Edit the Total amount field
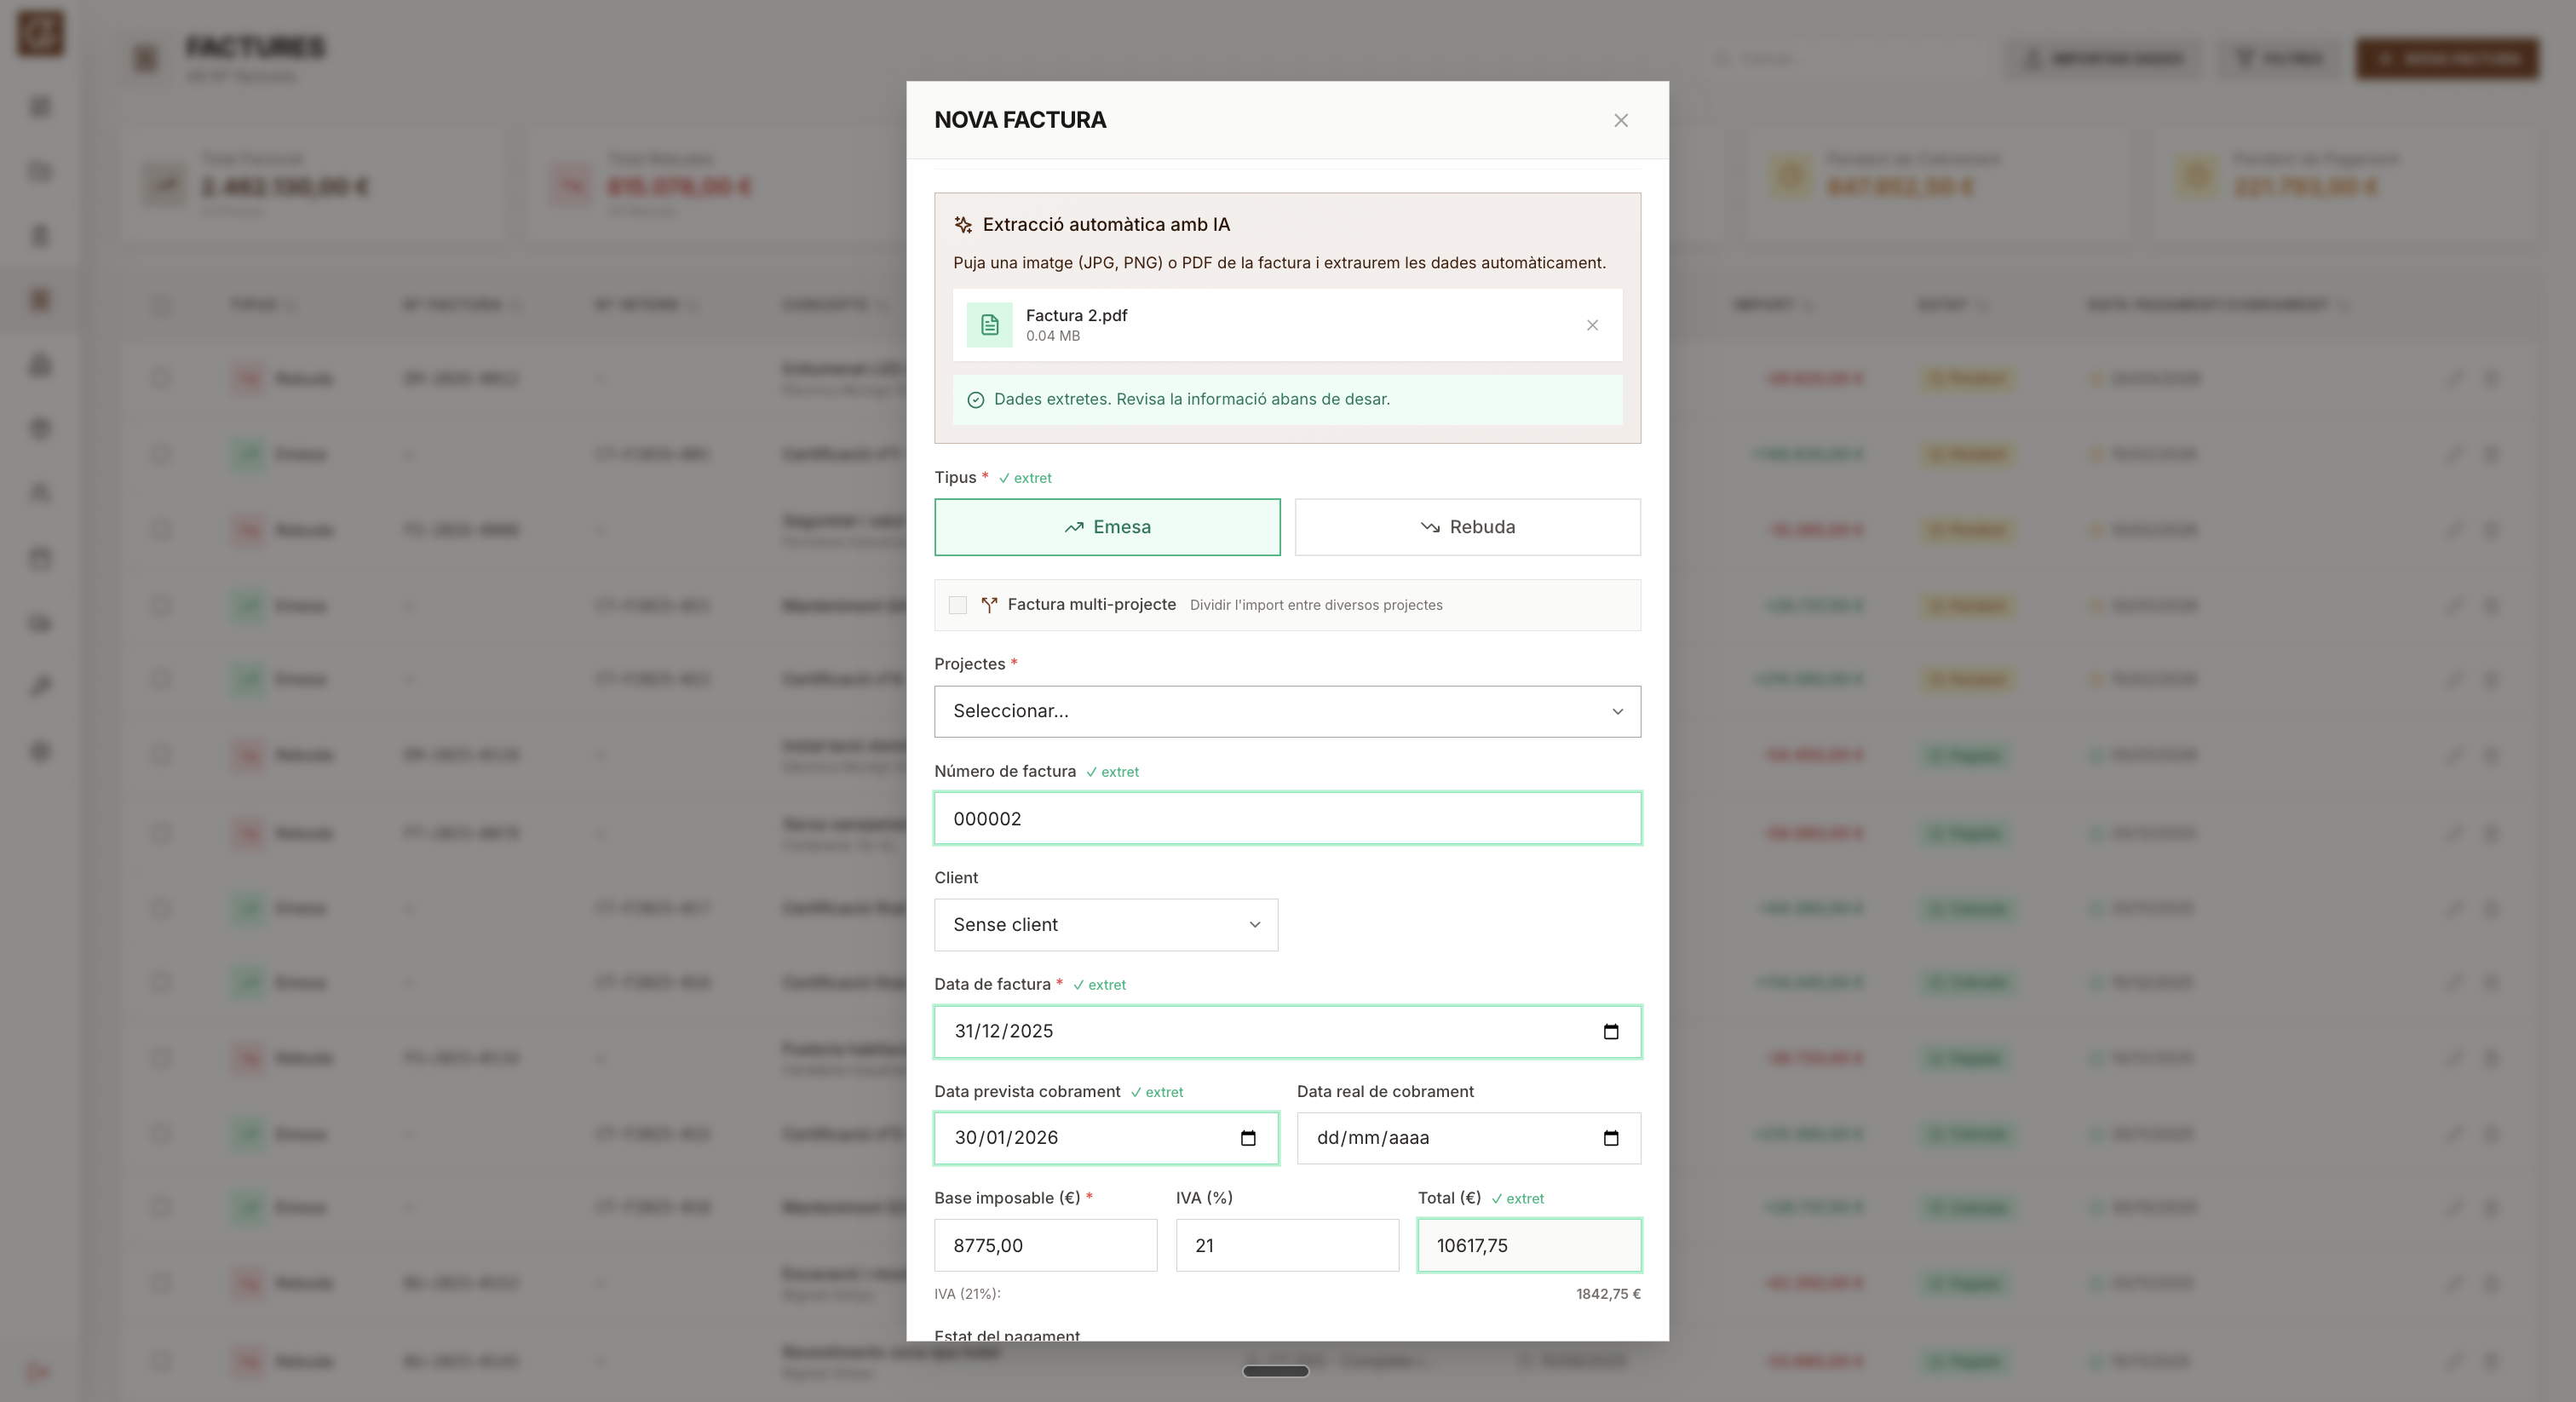The image size is (2576, 1402). [x=1529, y=1245]
